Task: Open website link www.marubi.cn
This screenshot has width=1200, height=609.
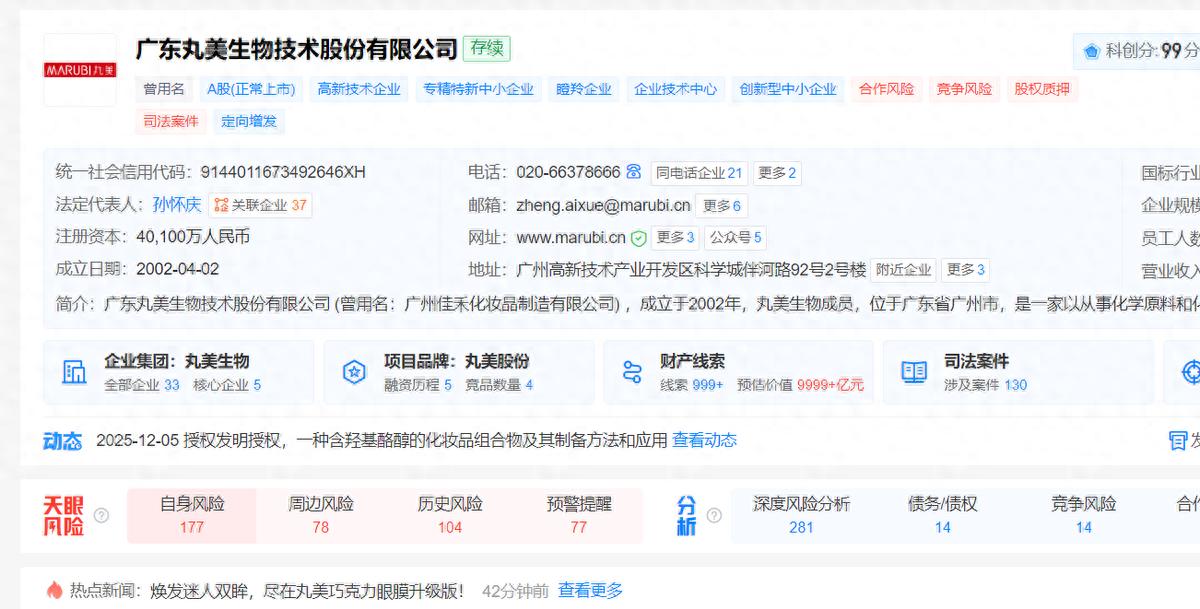Action: 571,238
